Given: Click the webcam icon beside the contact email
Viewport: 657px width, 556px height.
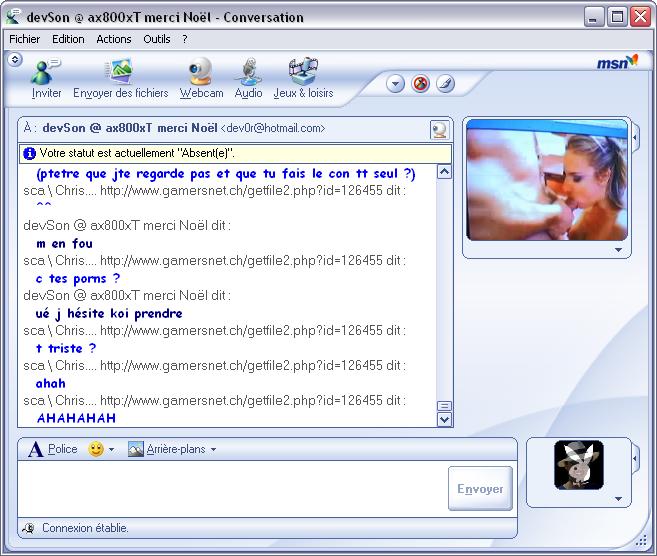Looking at the screenshot, I should click(x=440, y=130).
